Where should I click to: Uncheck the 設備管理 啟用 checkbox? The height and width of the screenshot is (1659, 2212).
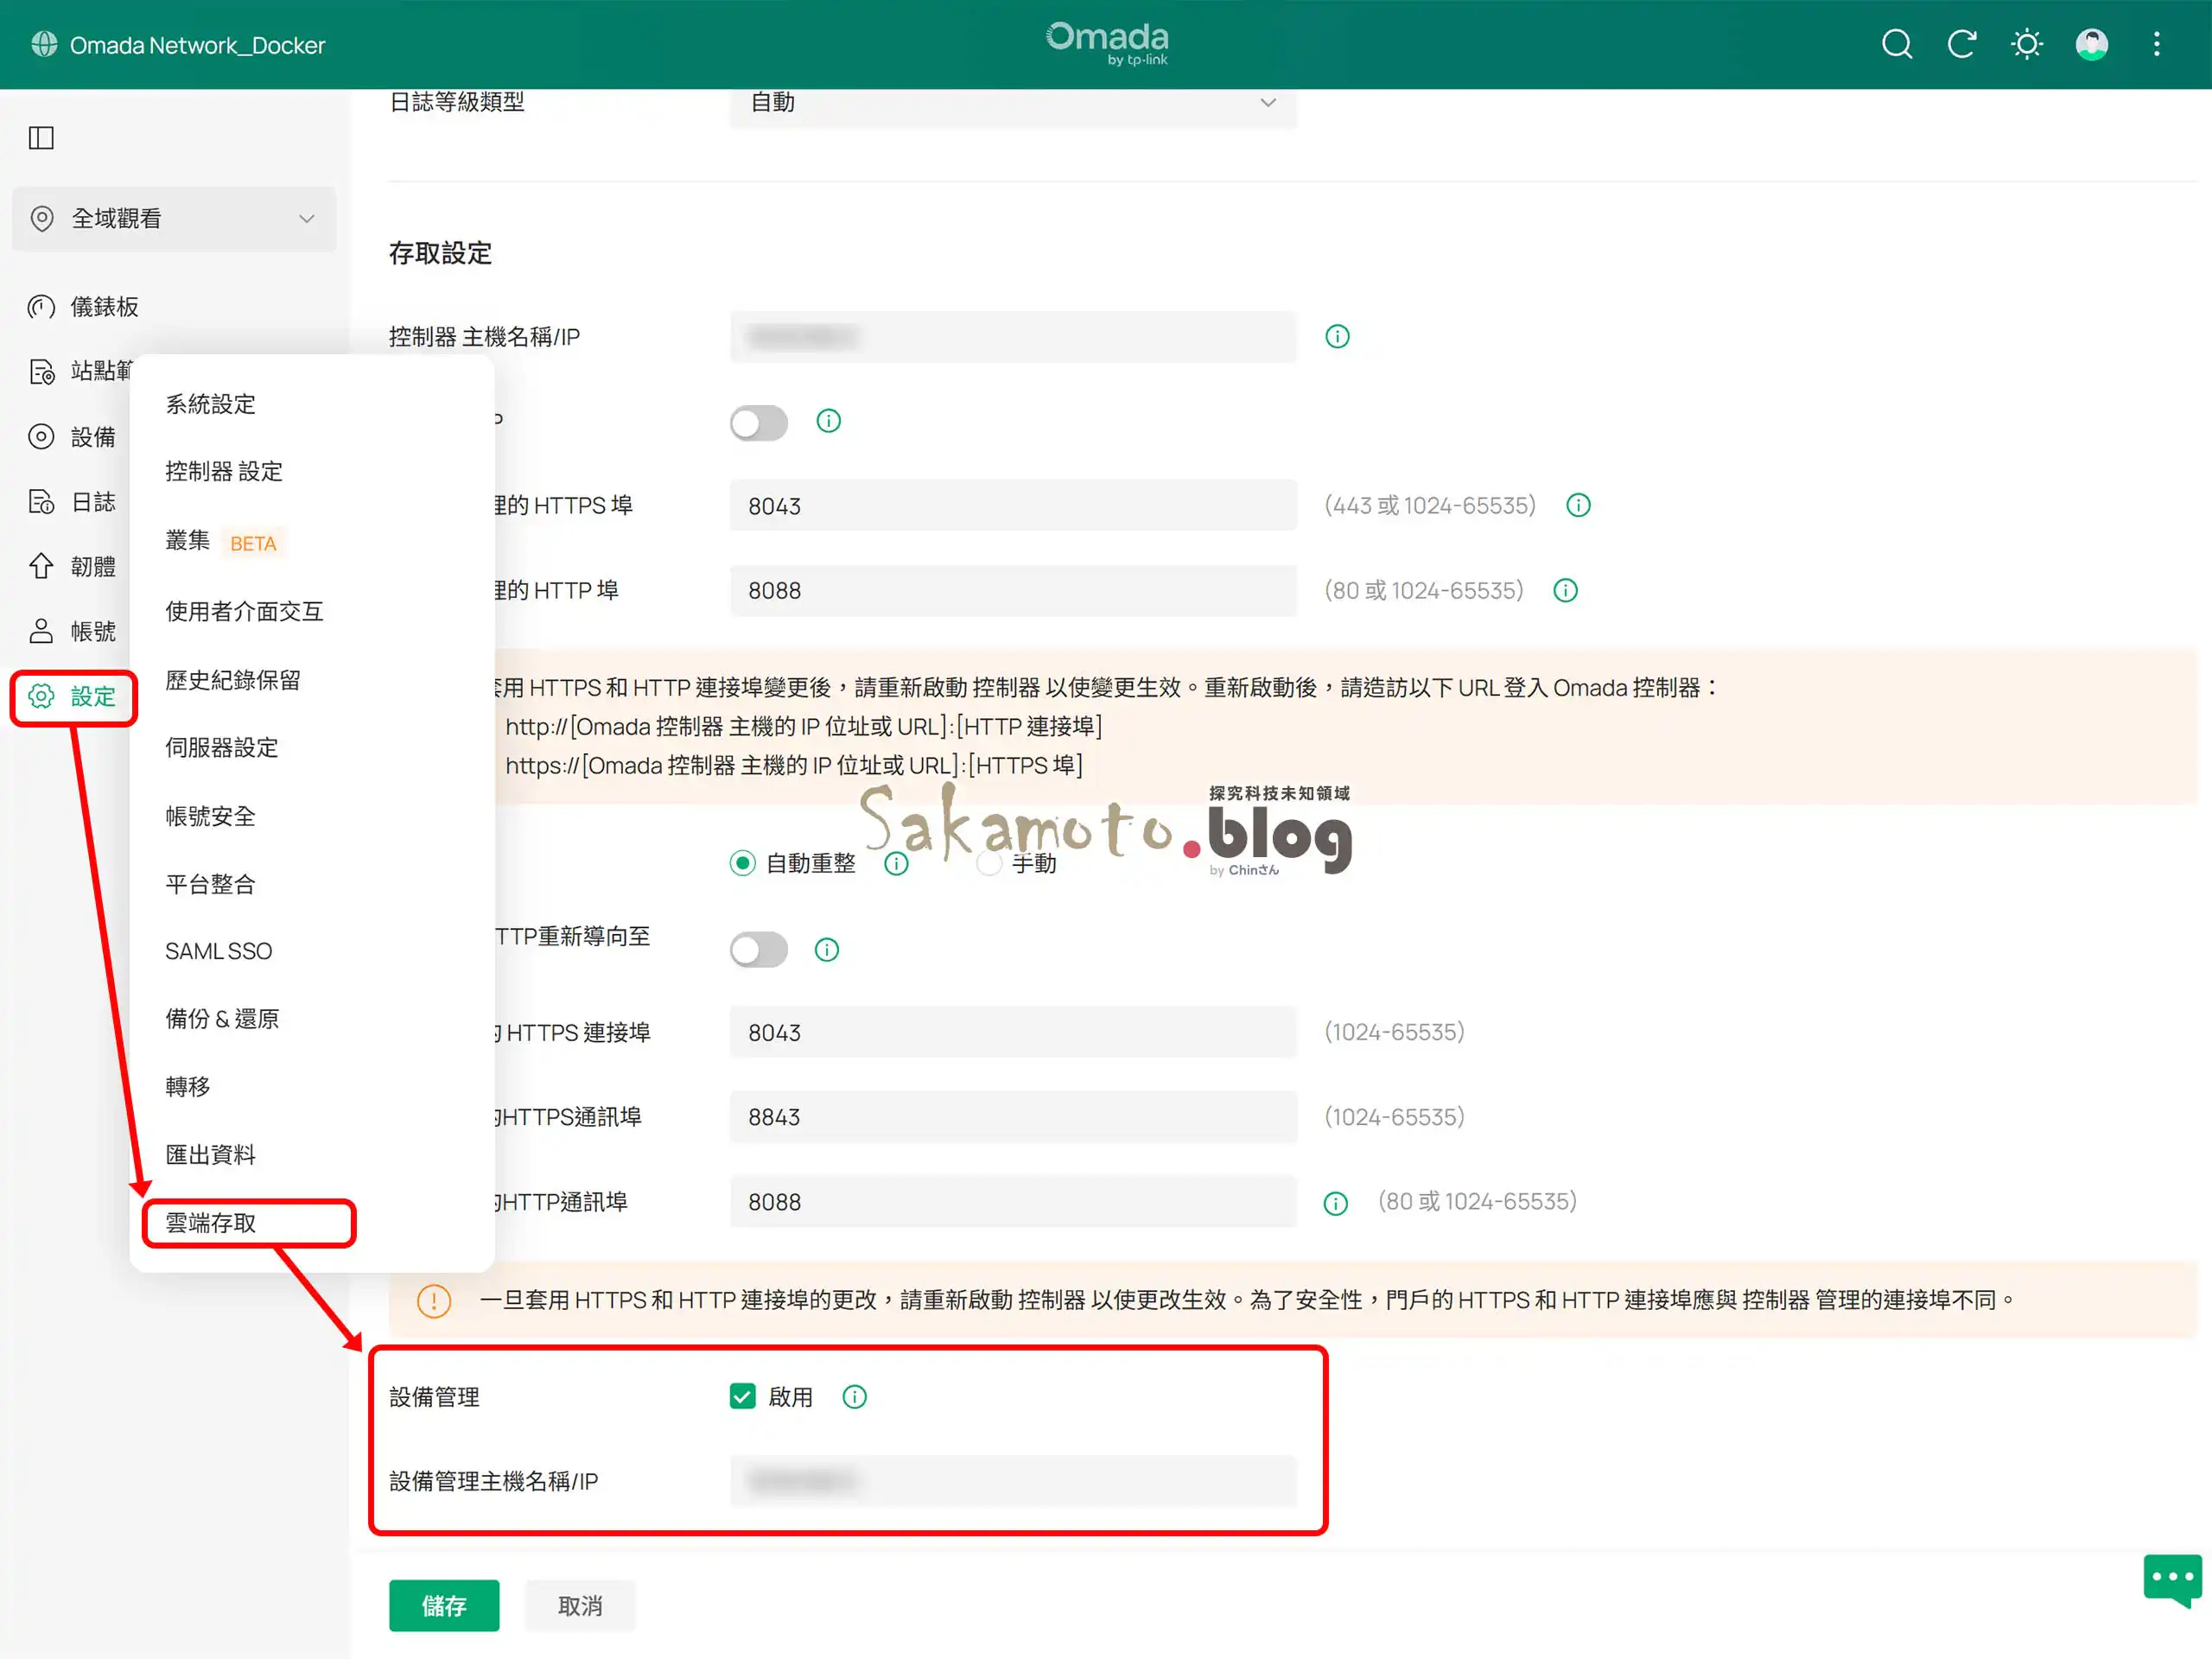tap(742, 1396)
